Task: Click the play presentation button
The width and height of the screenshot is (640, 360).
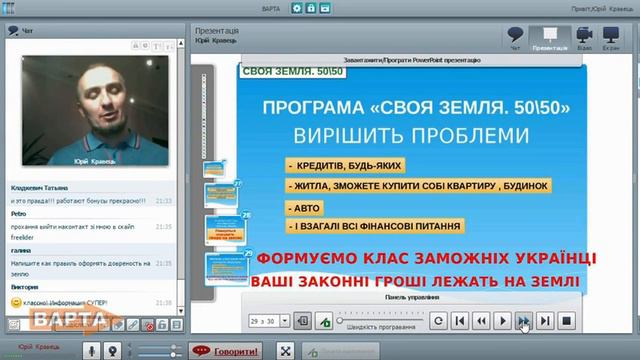Action: click(502, 321)
